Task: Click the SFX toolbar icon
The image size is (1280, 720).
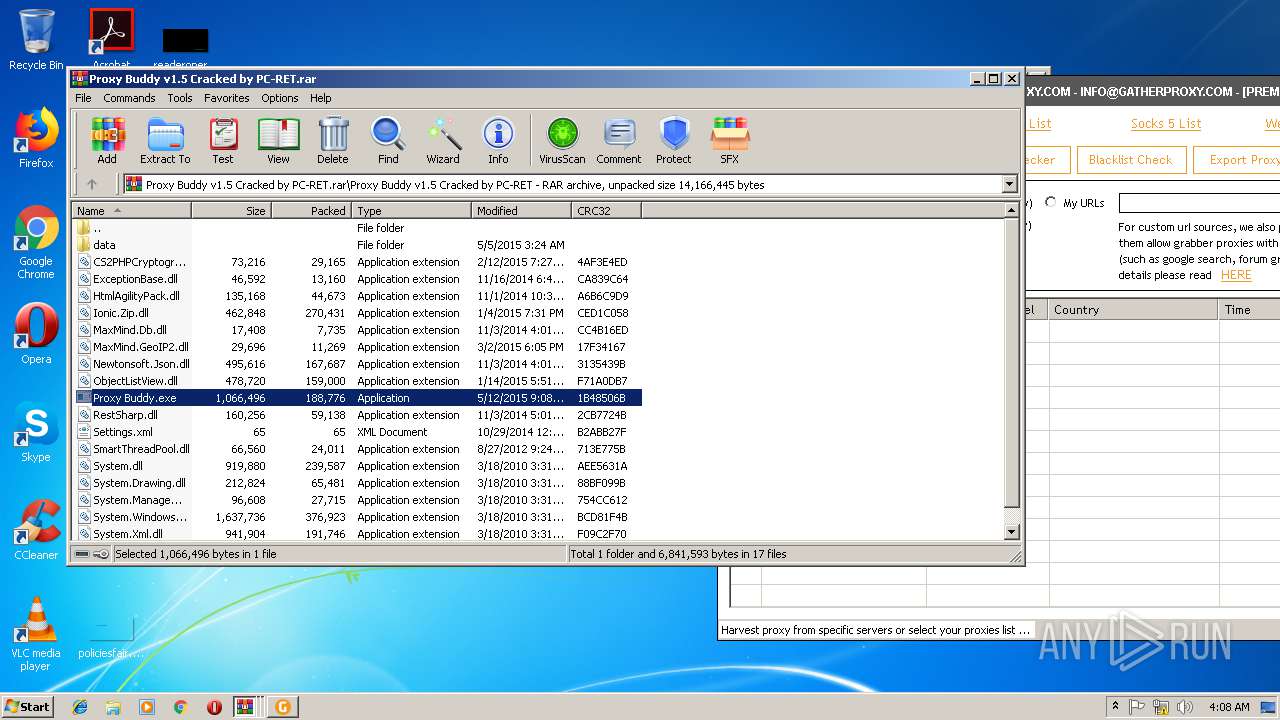Action: click(730, 140)
